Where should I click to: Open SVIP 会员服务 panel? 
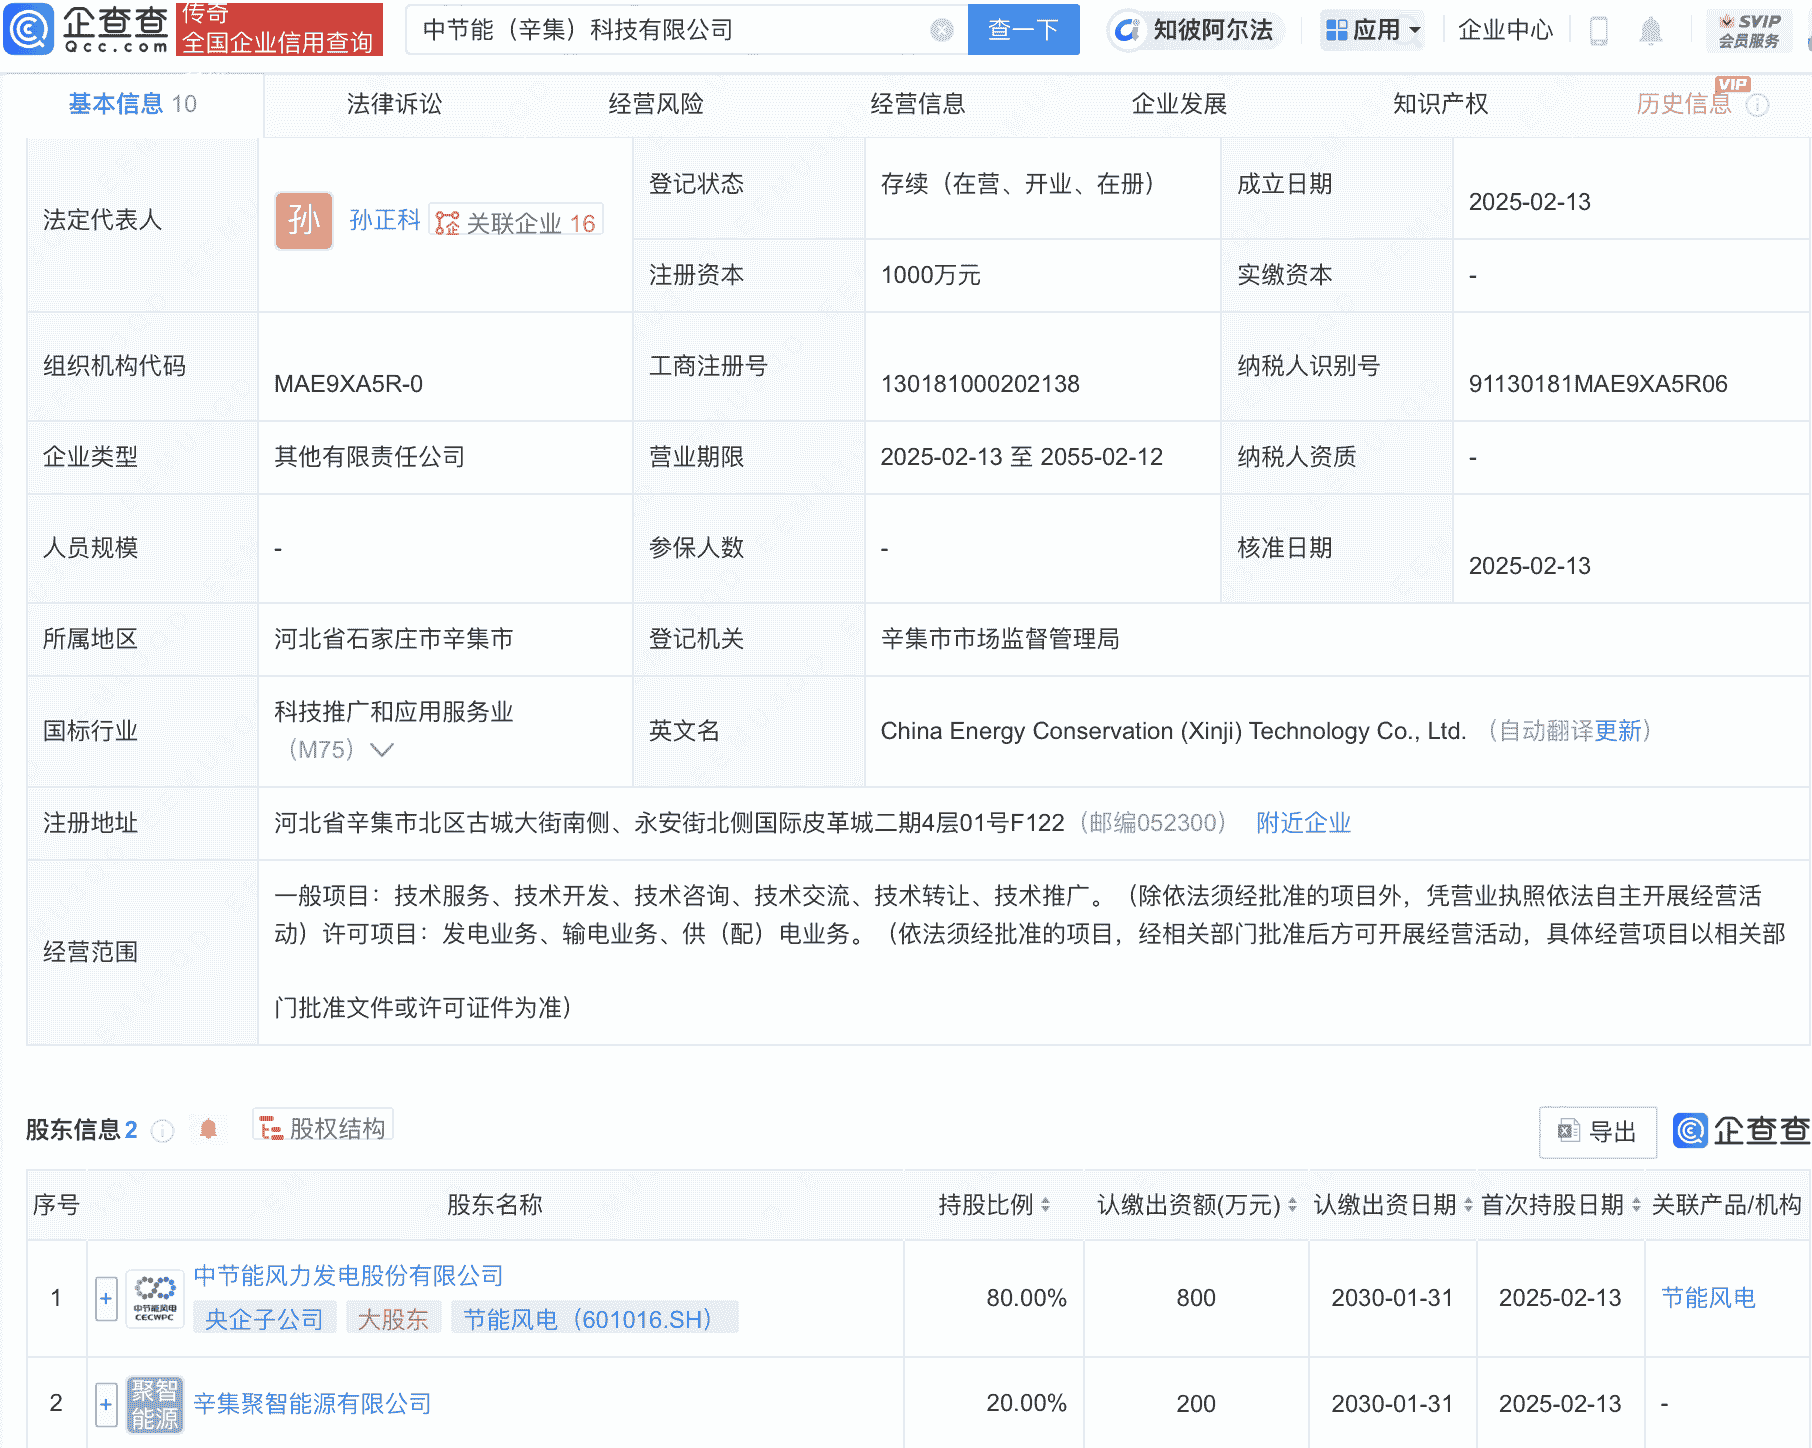[1748, 30]
